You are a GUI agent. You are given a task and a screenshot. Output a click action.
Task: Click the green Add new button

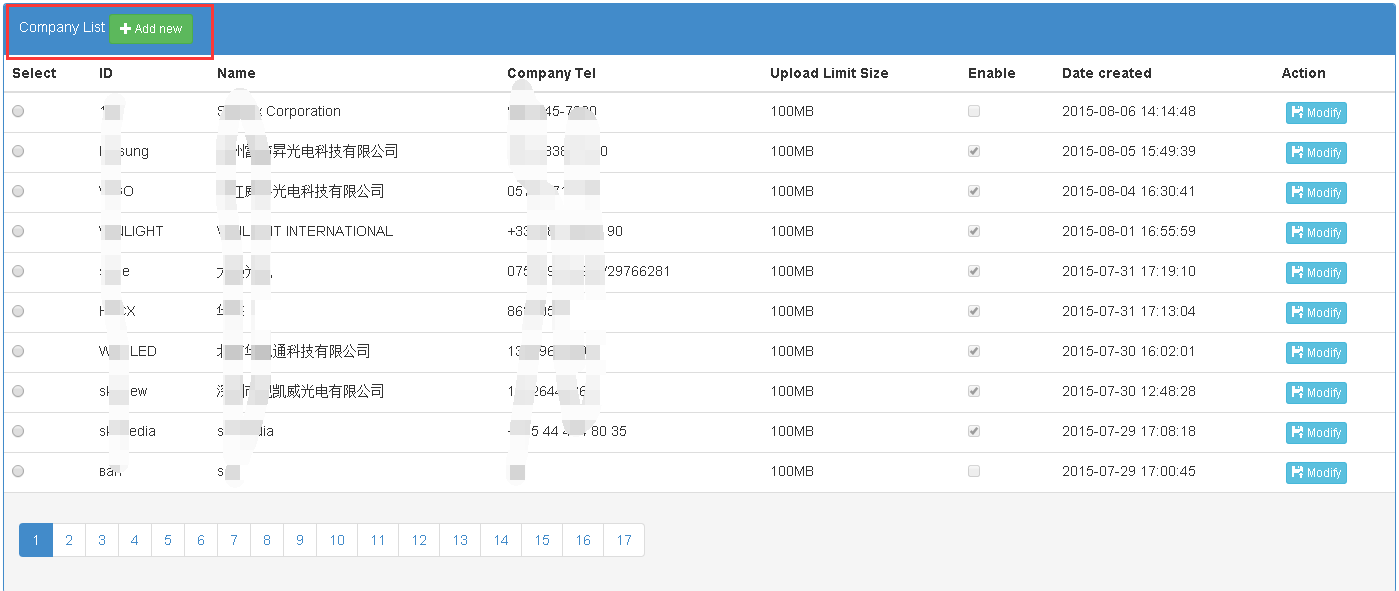[x=151, y=29]
